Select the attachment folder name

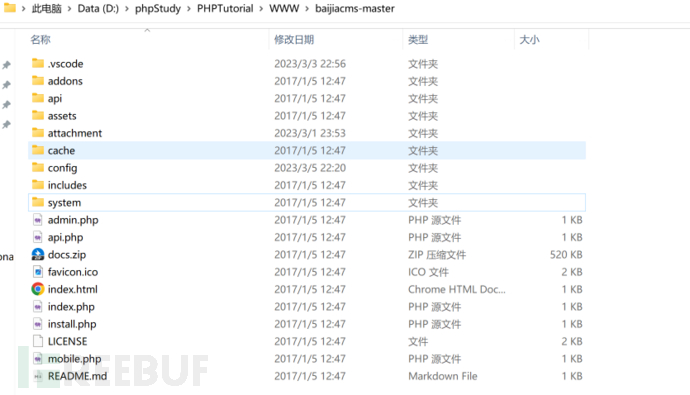tap(75, 133)
